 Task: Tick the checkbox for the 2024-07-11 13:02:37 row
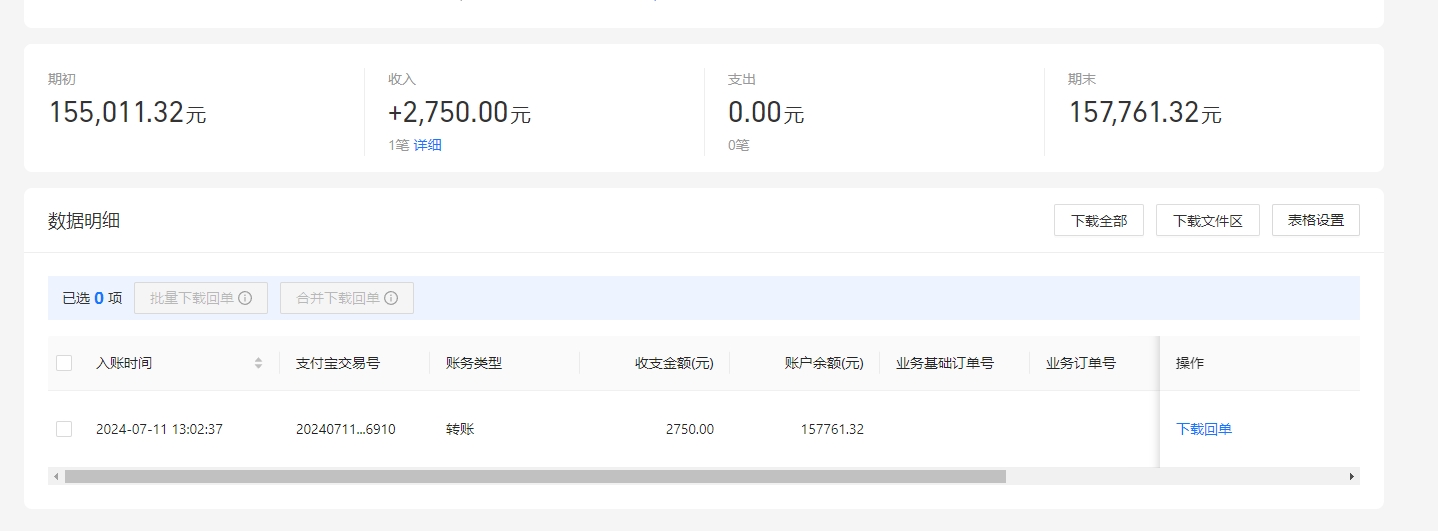tap(64, 429)
